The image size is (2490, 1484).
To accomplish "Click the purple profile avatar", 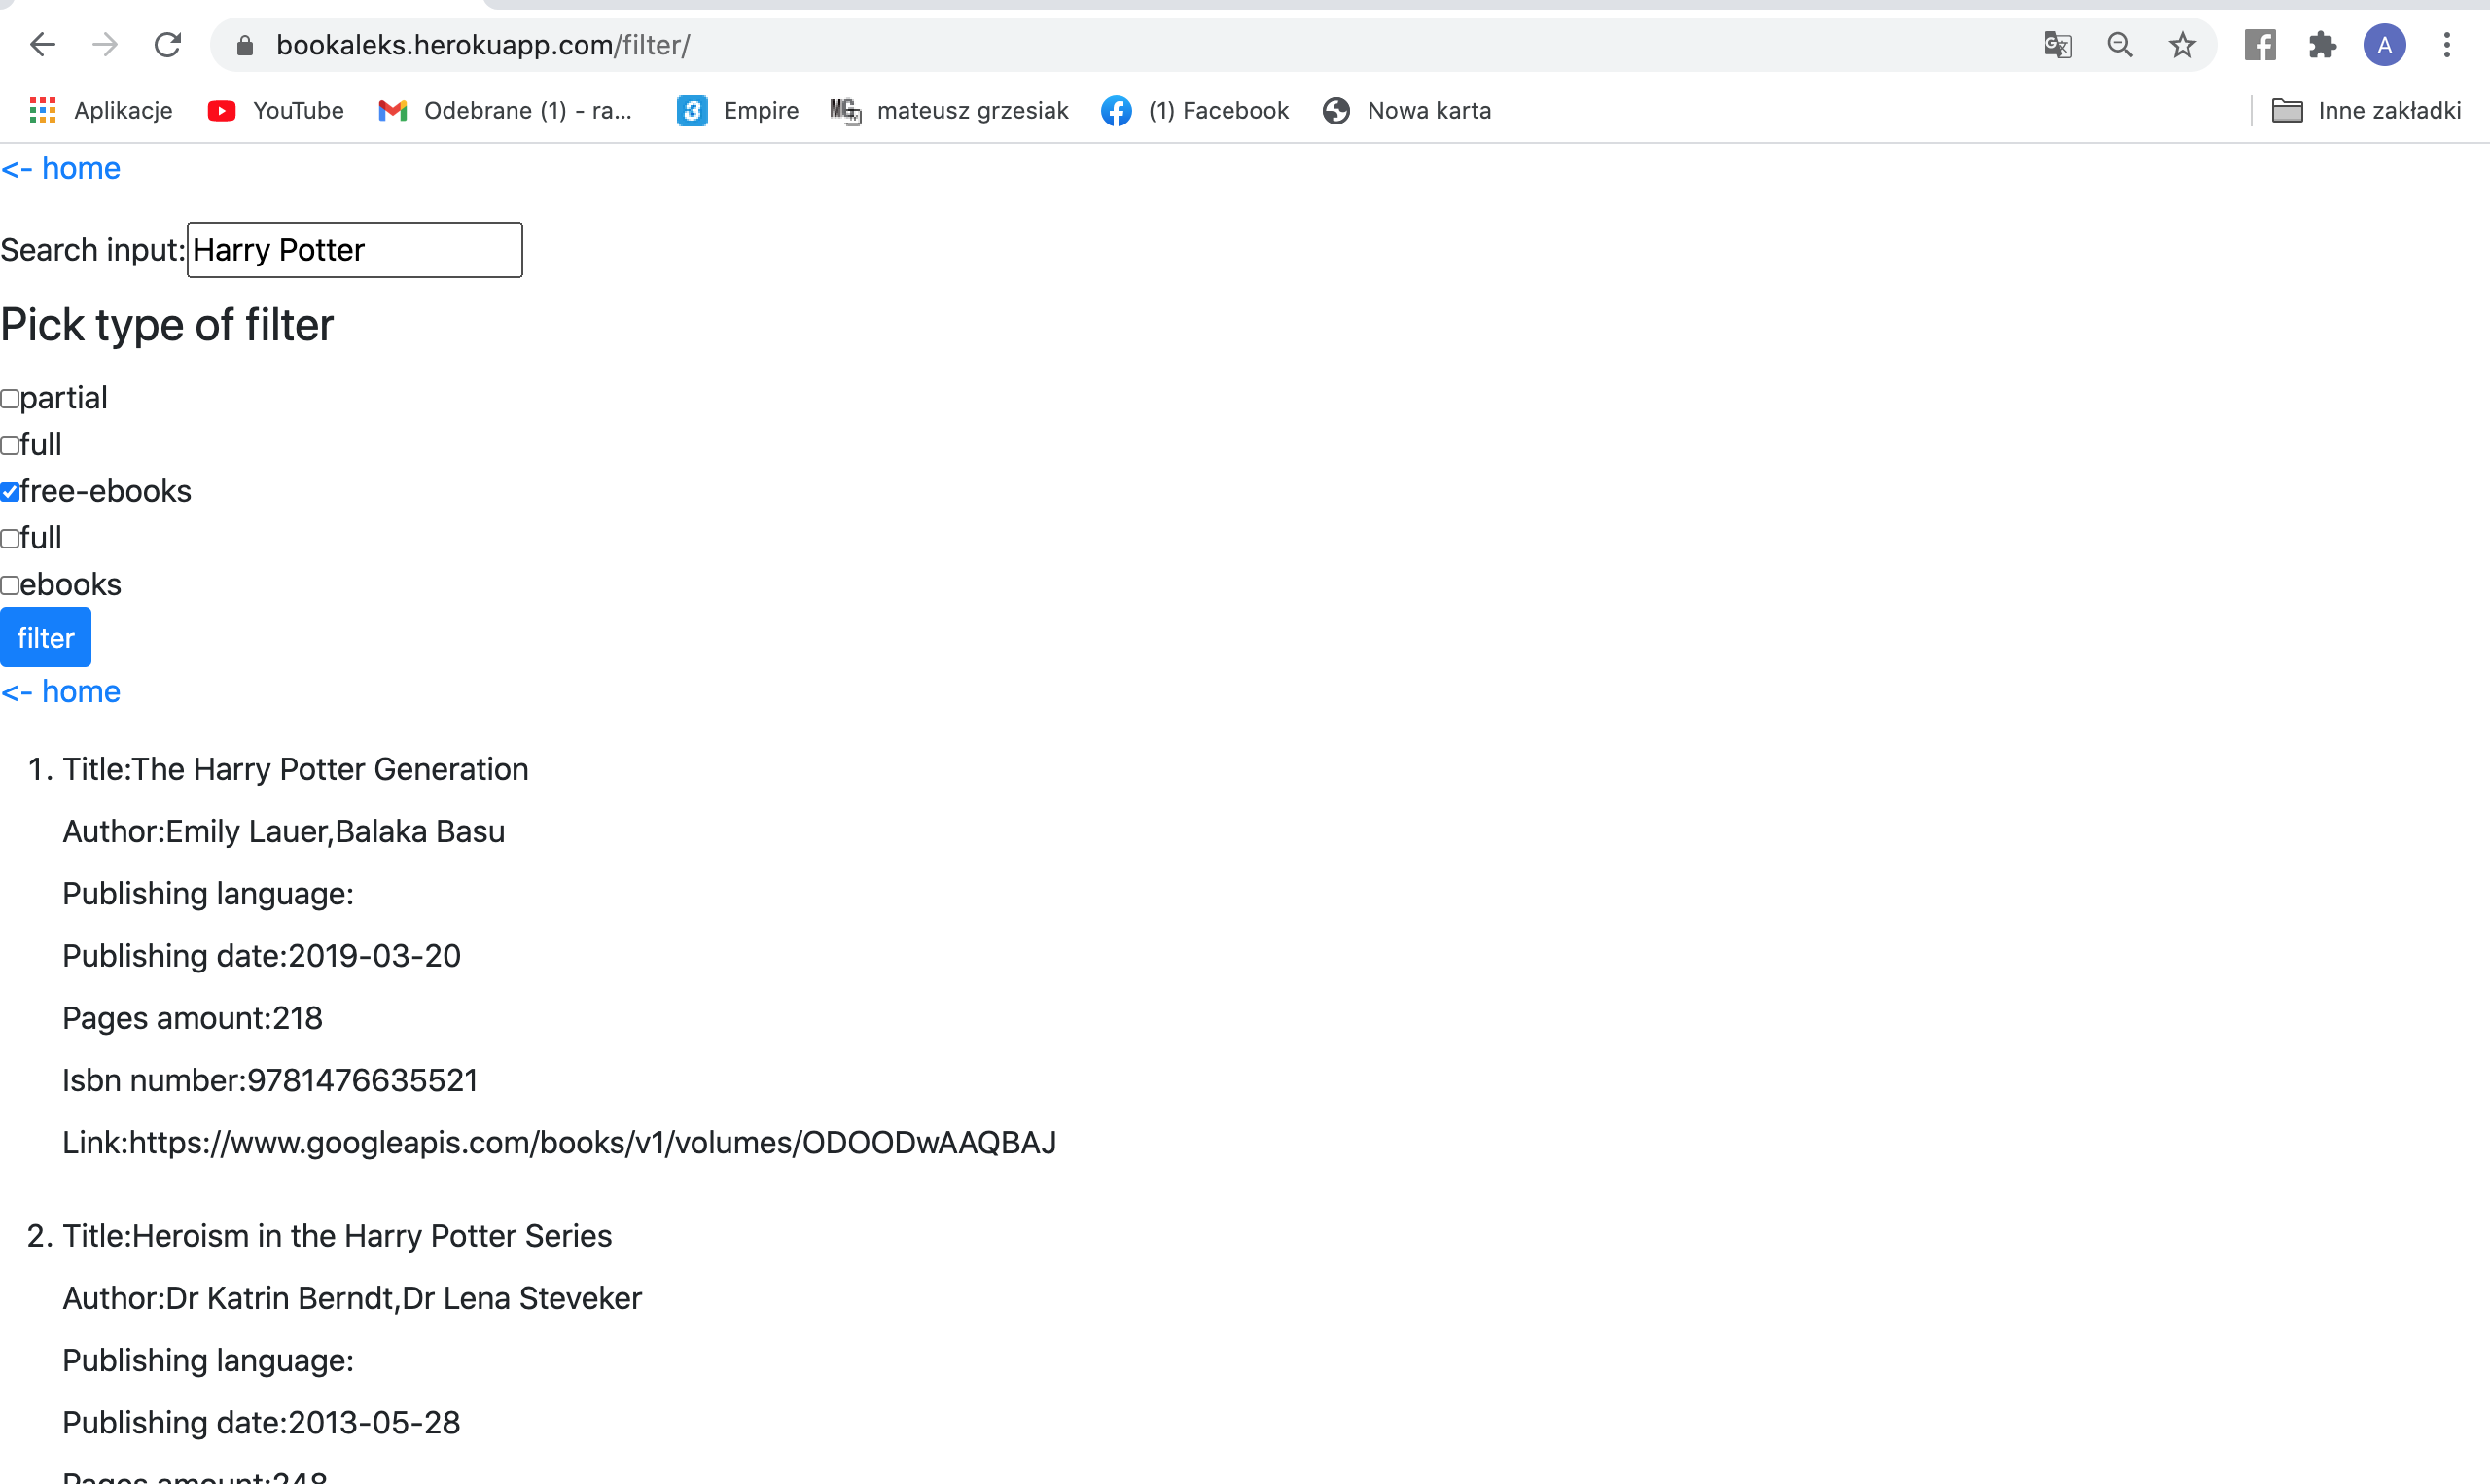I will (2384, 45).
